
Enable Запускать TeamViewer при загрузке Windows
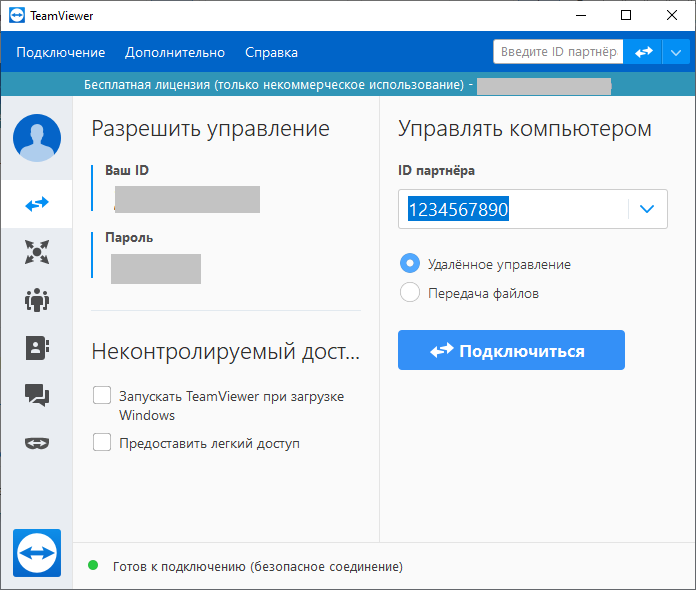(102, 395)
